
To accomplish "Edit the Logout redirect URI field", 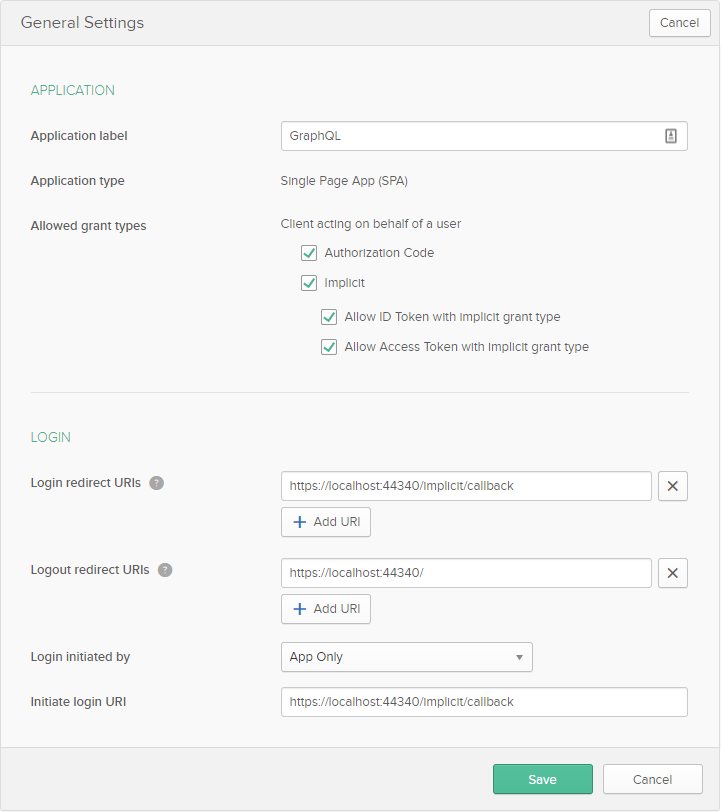I will point(466,573).
